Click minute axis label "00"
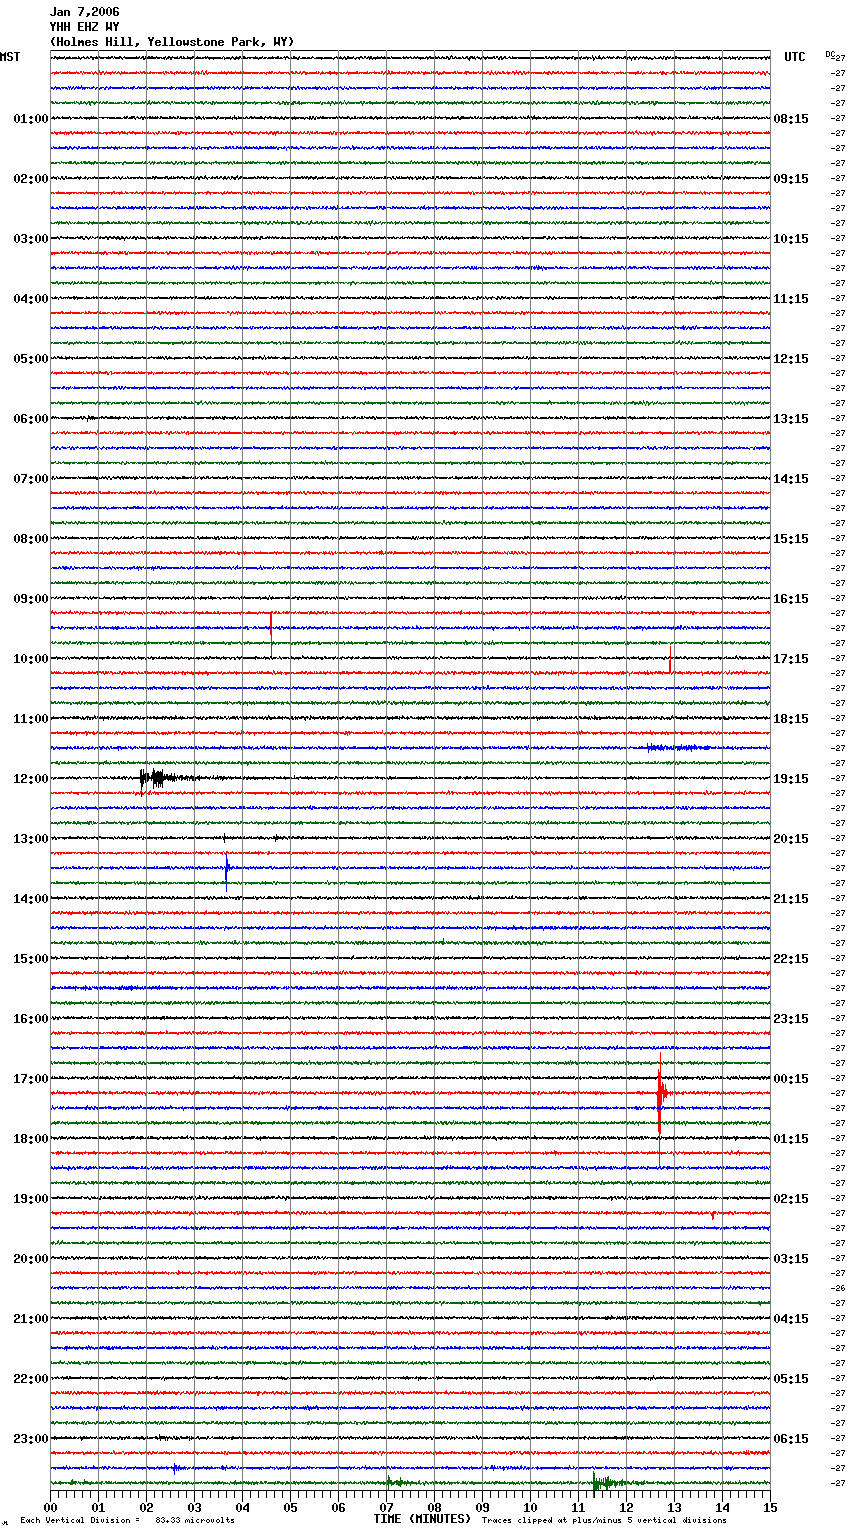The width and height of the screenshot is (850, 1534). point(50,1507)
